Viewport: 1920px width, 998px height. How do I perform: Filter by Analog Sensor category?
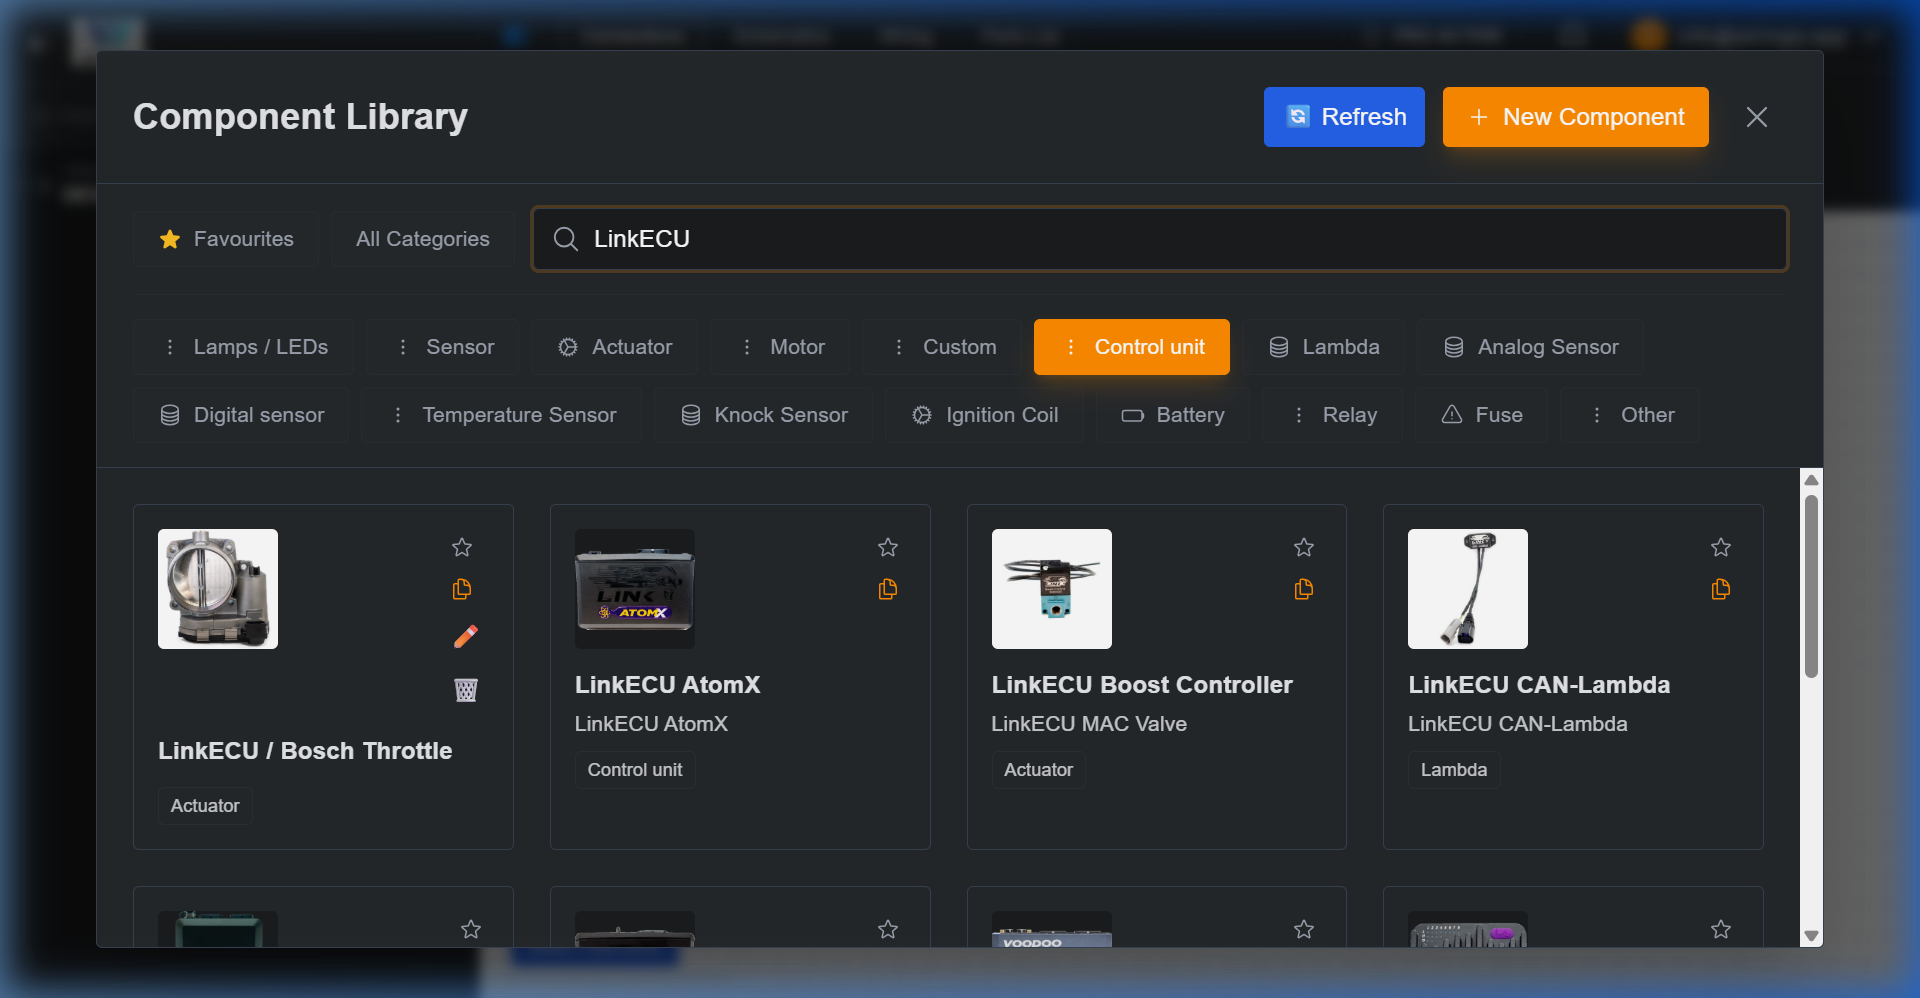[x=1531, y=347]
